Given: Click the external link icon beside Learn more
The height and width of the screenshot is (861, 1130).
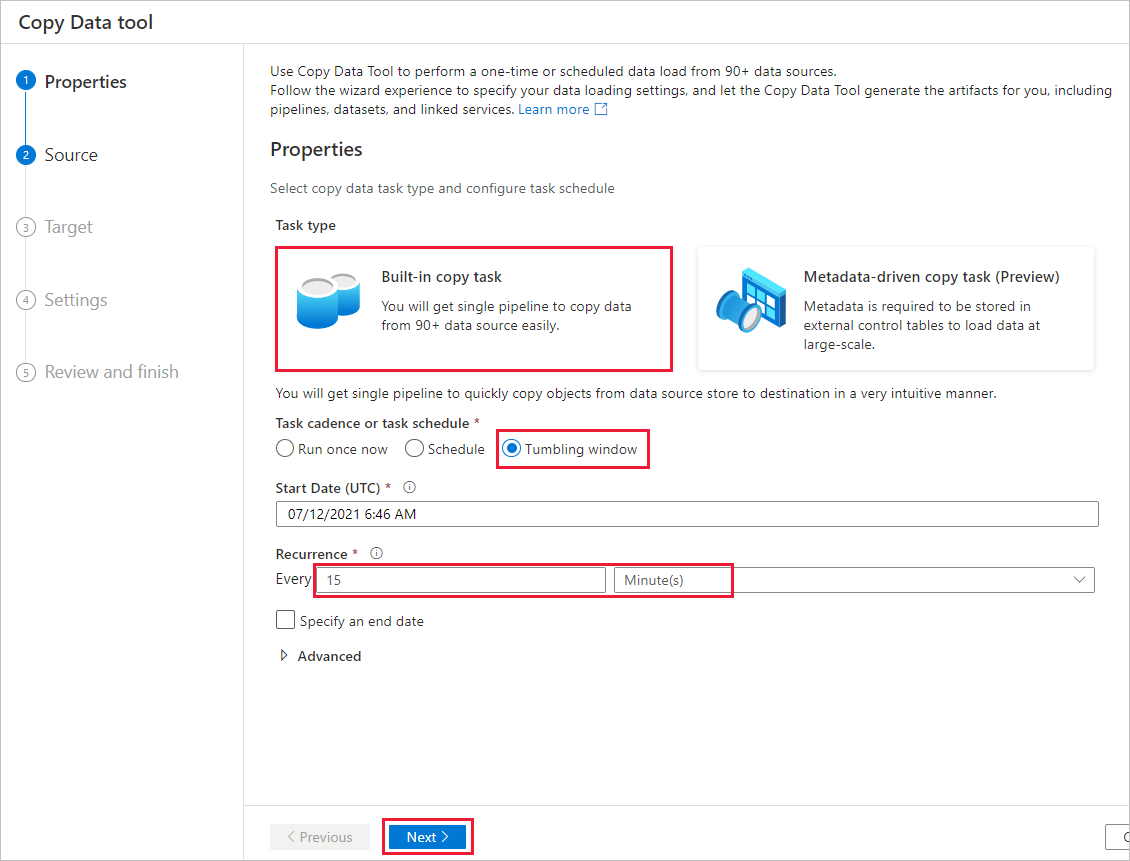Looking at the screenshot, I should tap(601, 110).
